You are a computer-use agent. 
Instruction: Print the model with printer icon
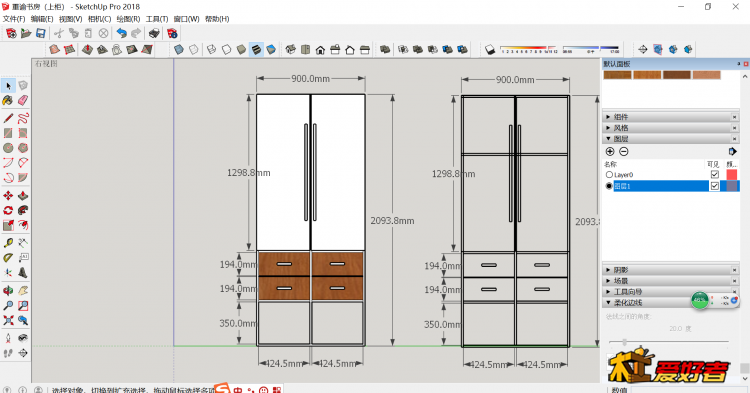pos(154,33)
